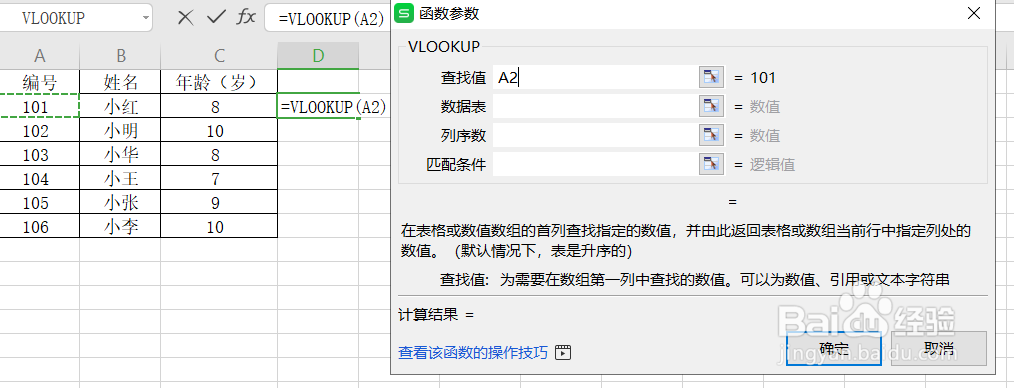Select cell containing 102
The width and height of the screenshot is (1014, 388).
coord(39,131)
